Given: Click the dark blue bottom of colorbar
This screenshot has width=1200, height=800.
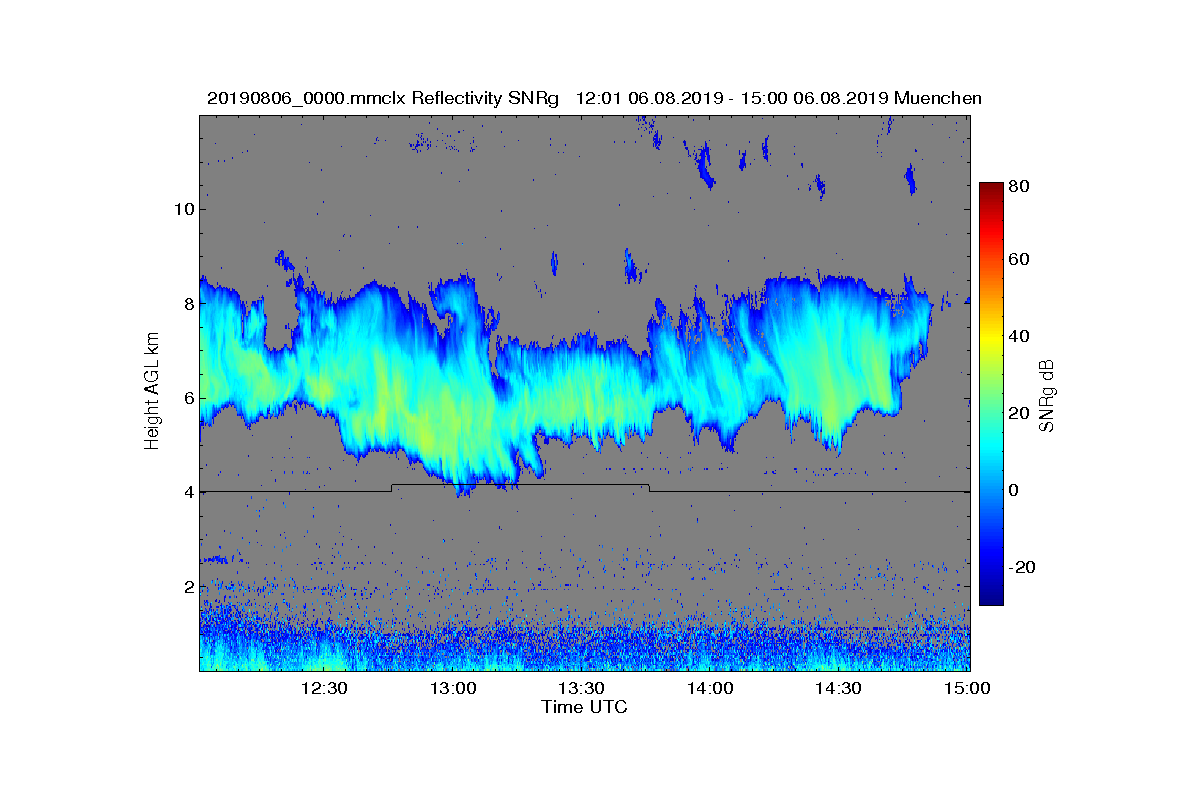Looking at the screenshot, I should coord(990,597).
